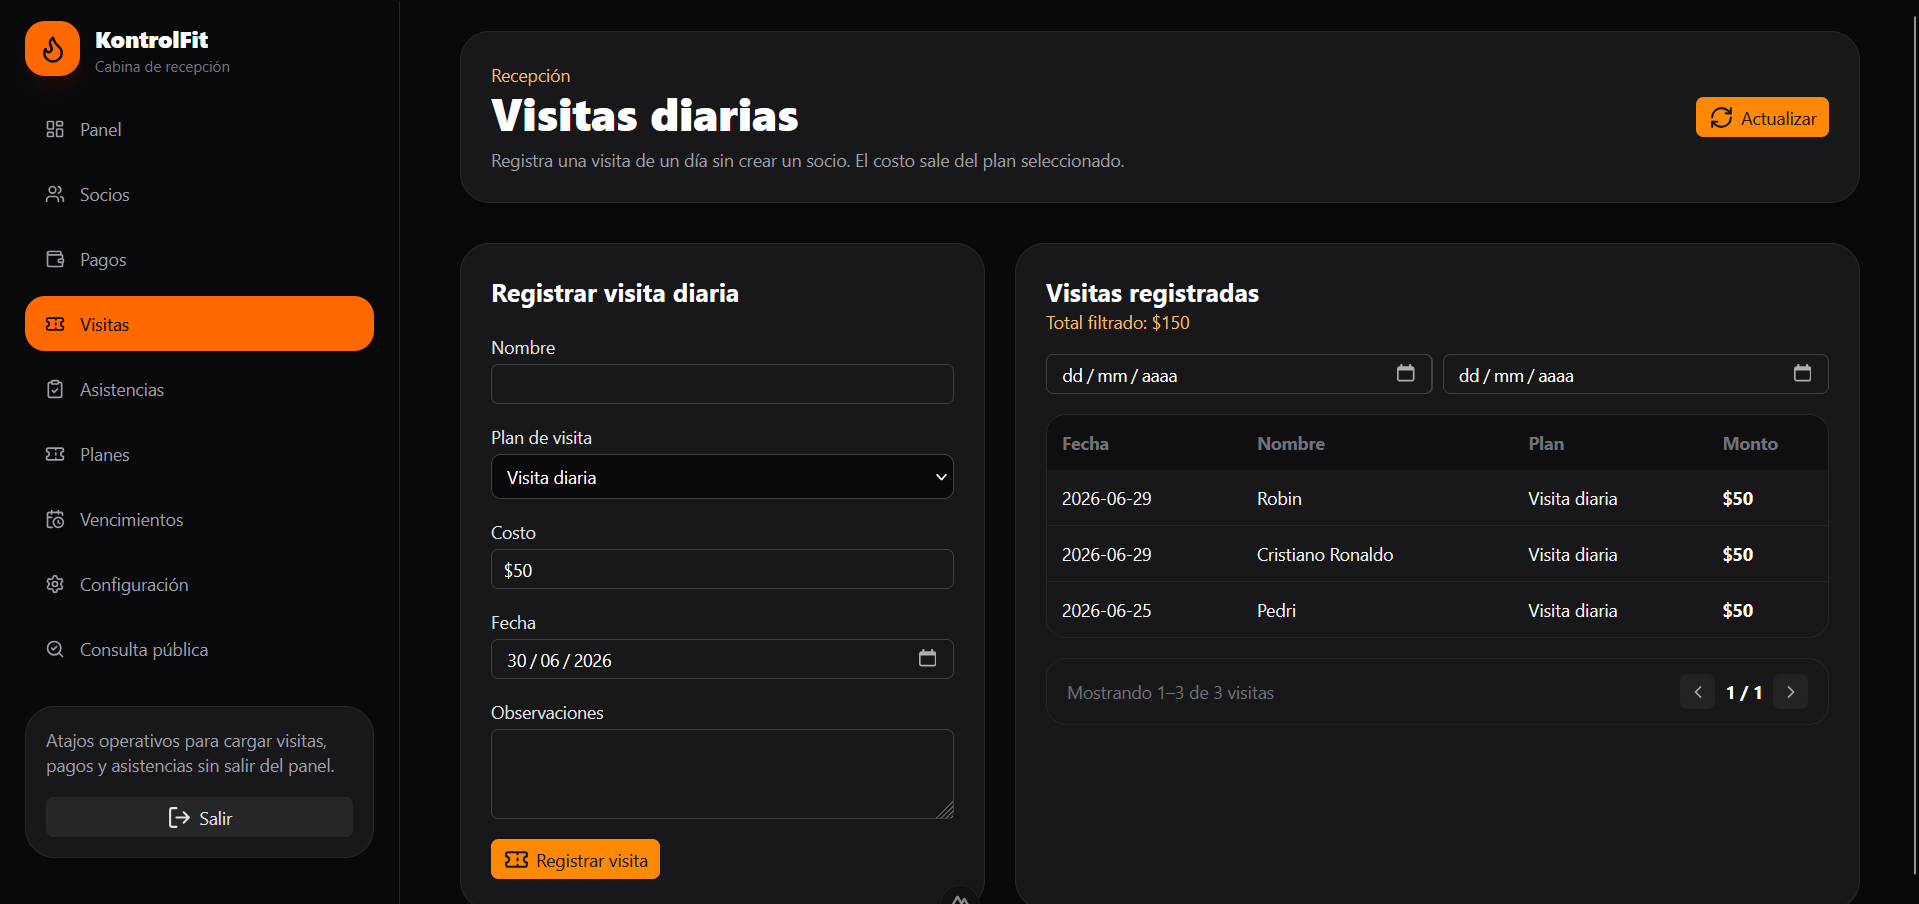Click the Mostrando 1–3 de 3 visitas text
The width and height of the screenshot is (1919, 904).
1170,692
